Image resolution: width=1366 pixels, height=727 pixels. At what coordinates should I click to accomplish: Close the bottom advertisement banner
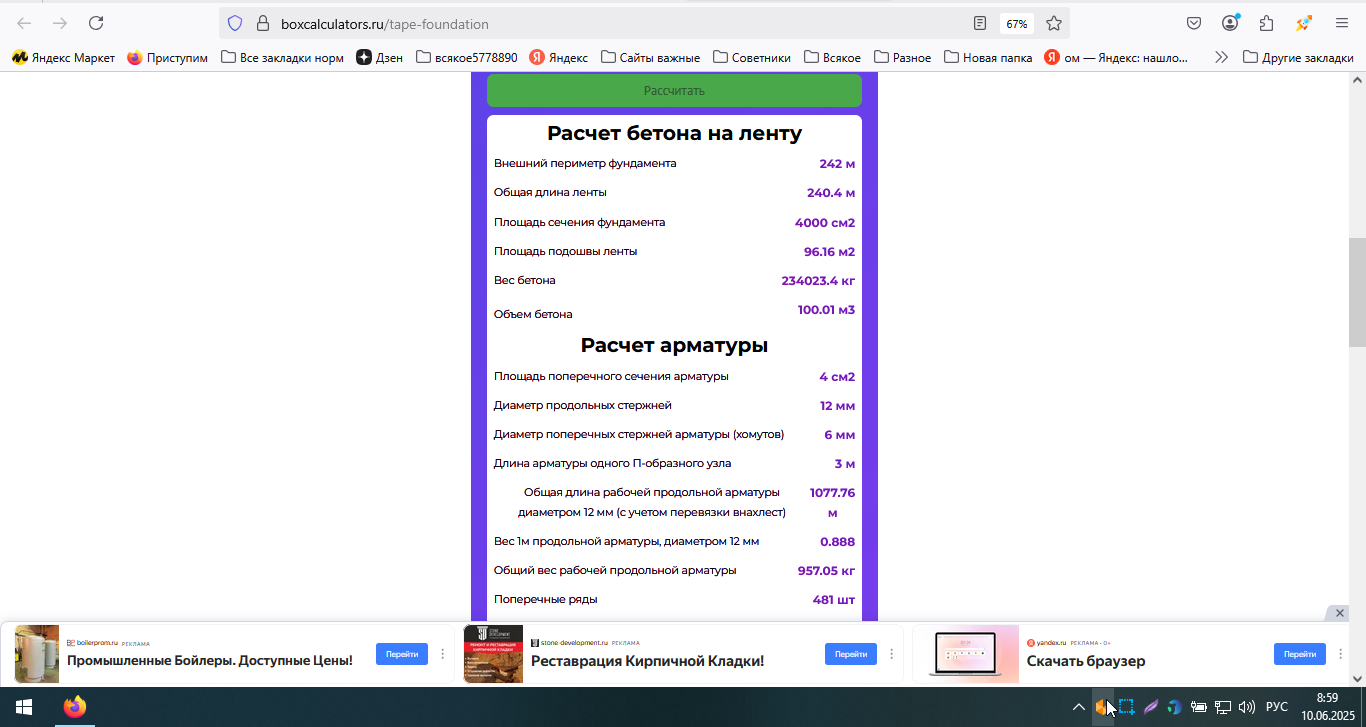tap(1340, 612)
